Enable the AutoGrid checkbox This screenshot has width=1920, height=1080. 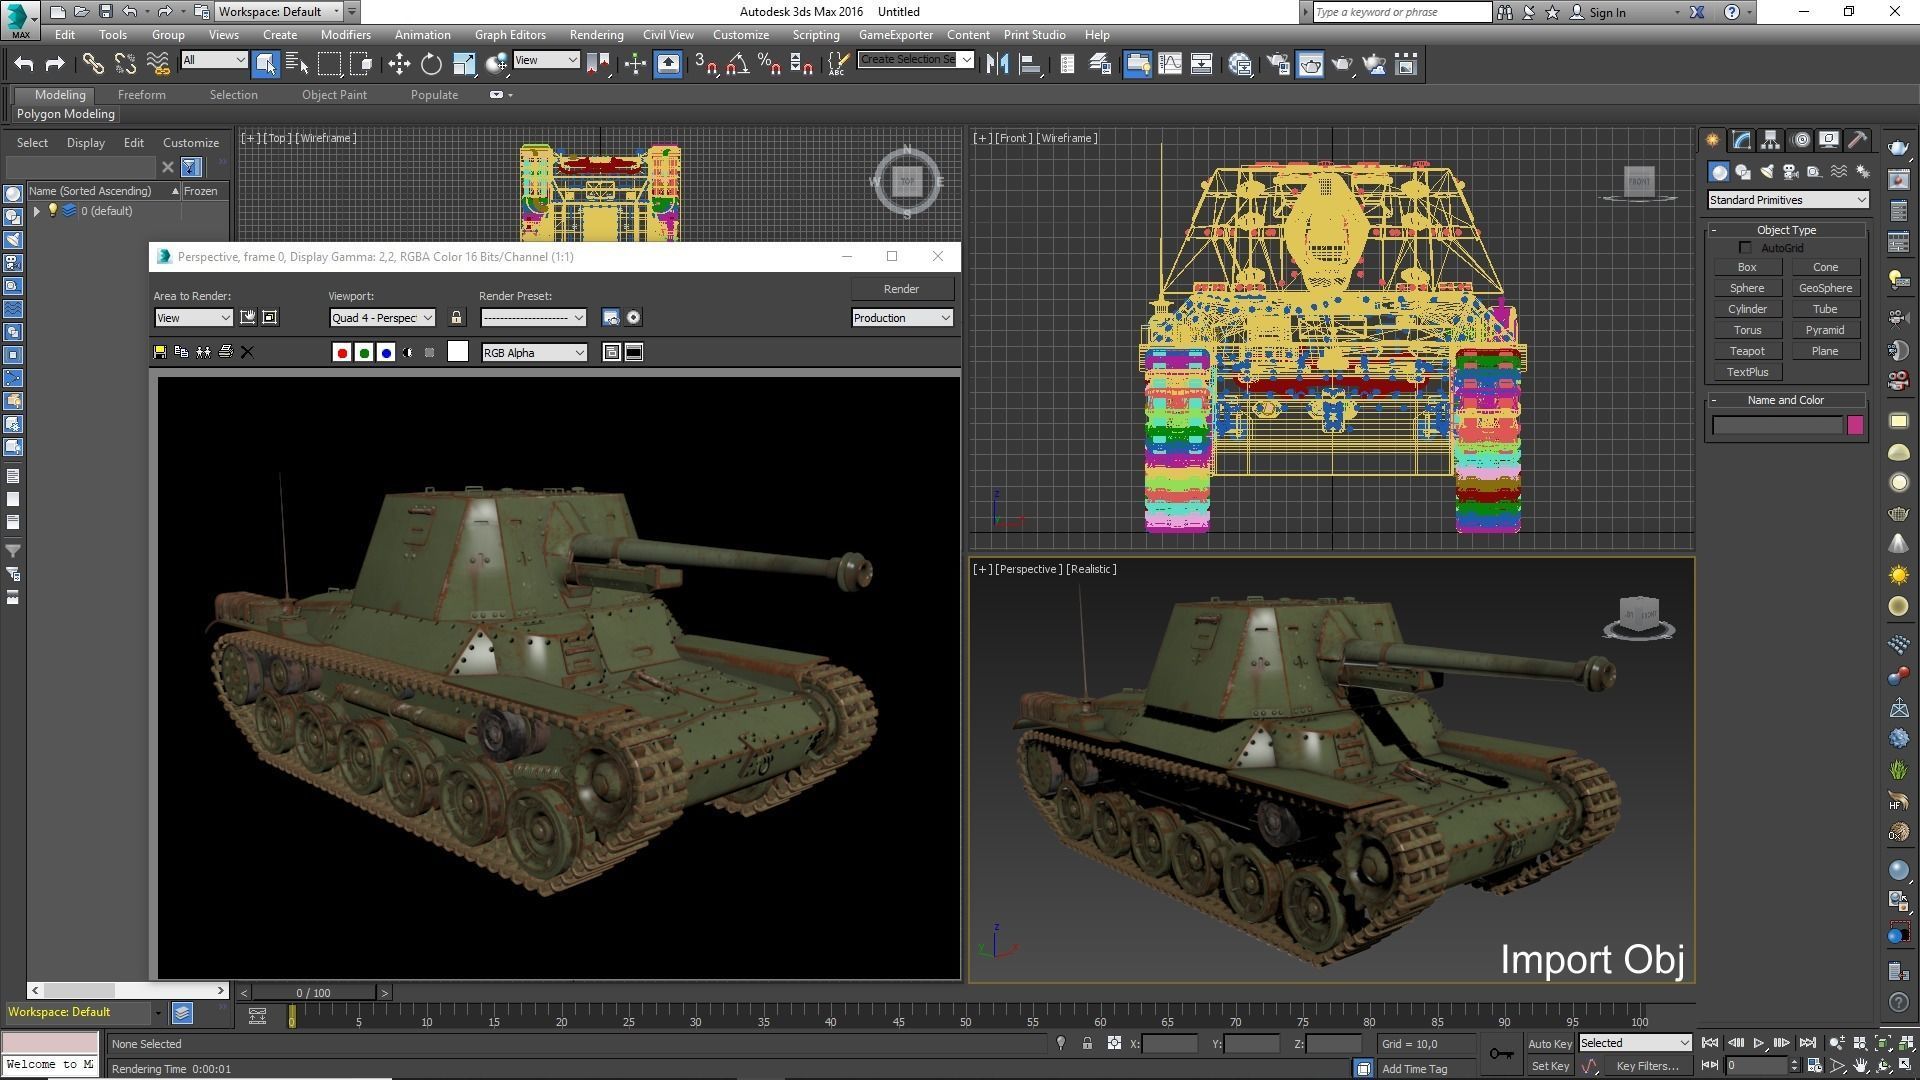click(1745, 248)
